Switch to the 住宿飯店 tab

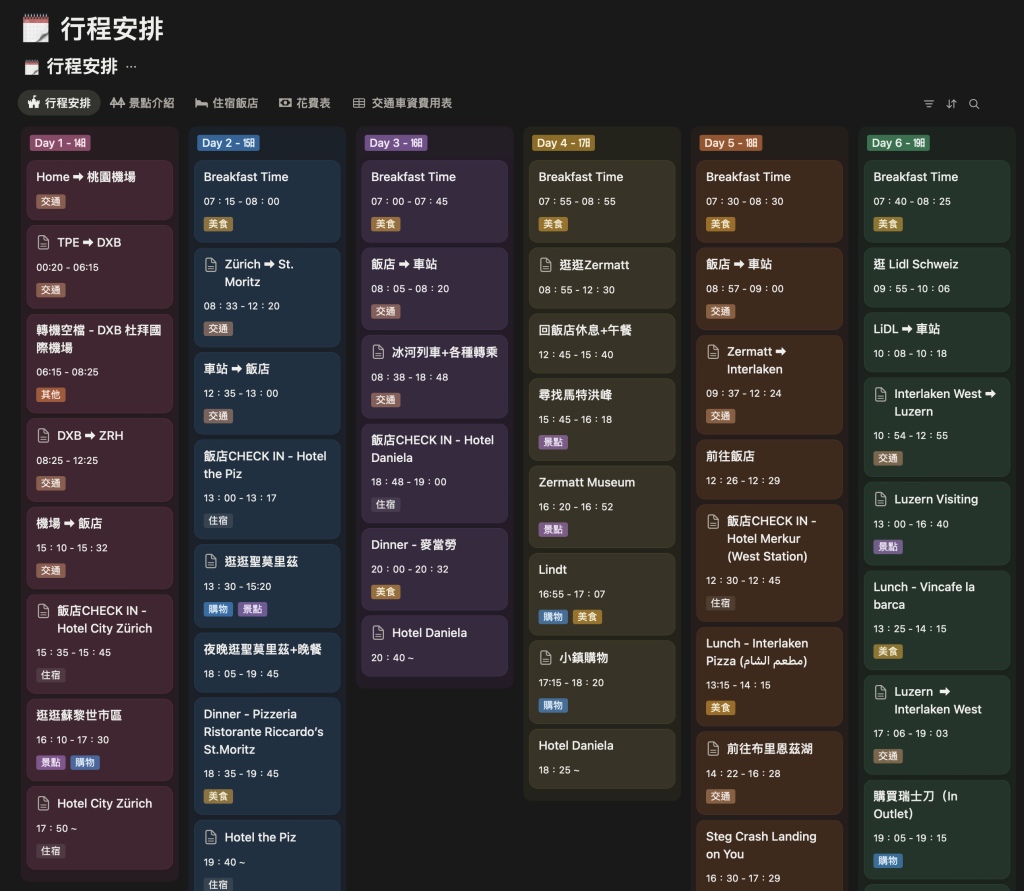(x=226, y=103)
